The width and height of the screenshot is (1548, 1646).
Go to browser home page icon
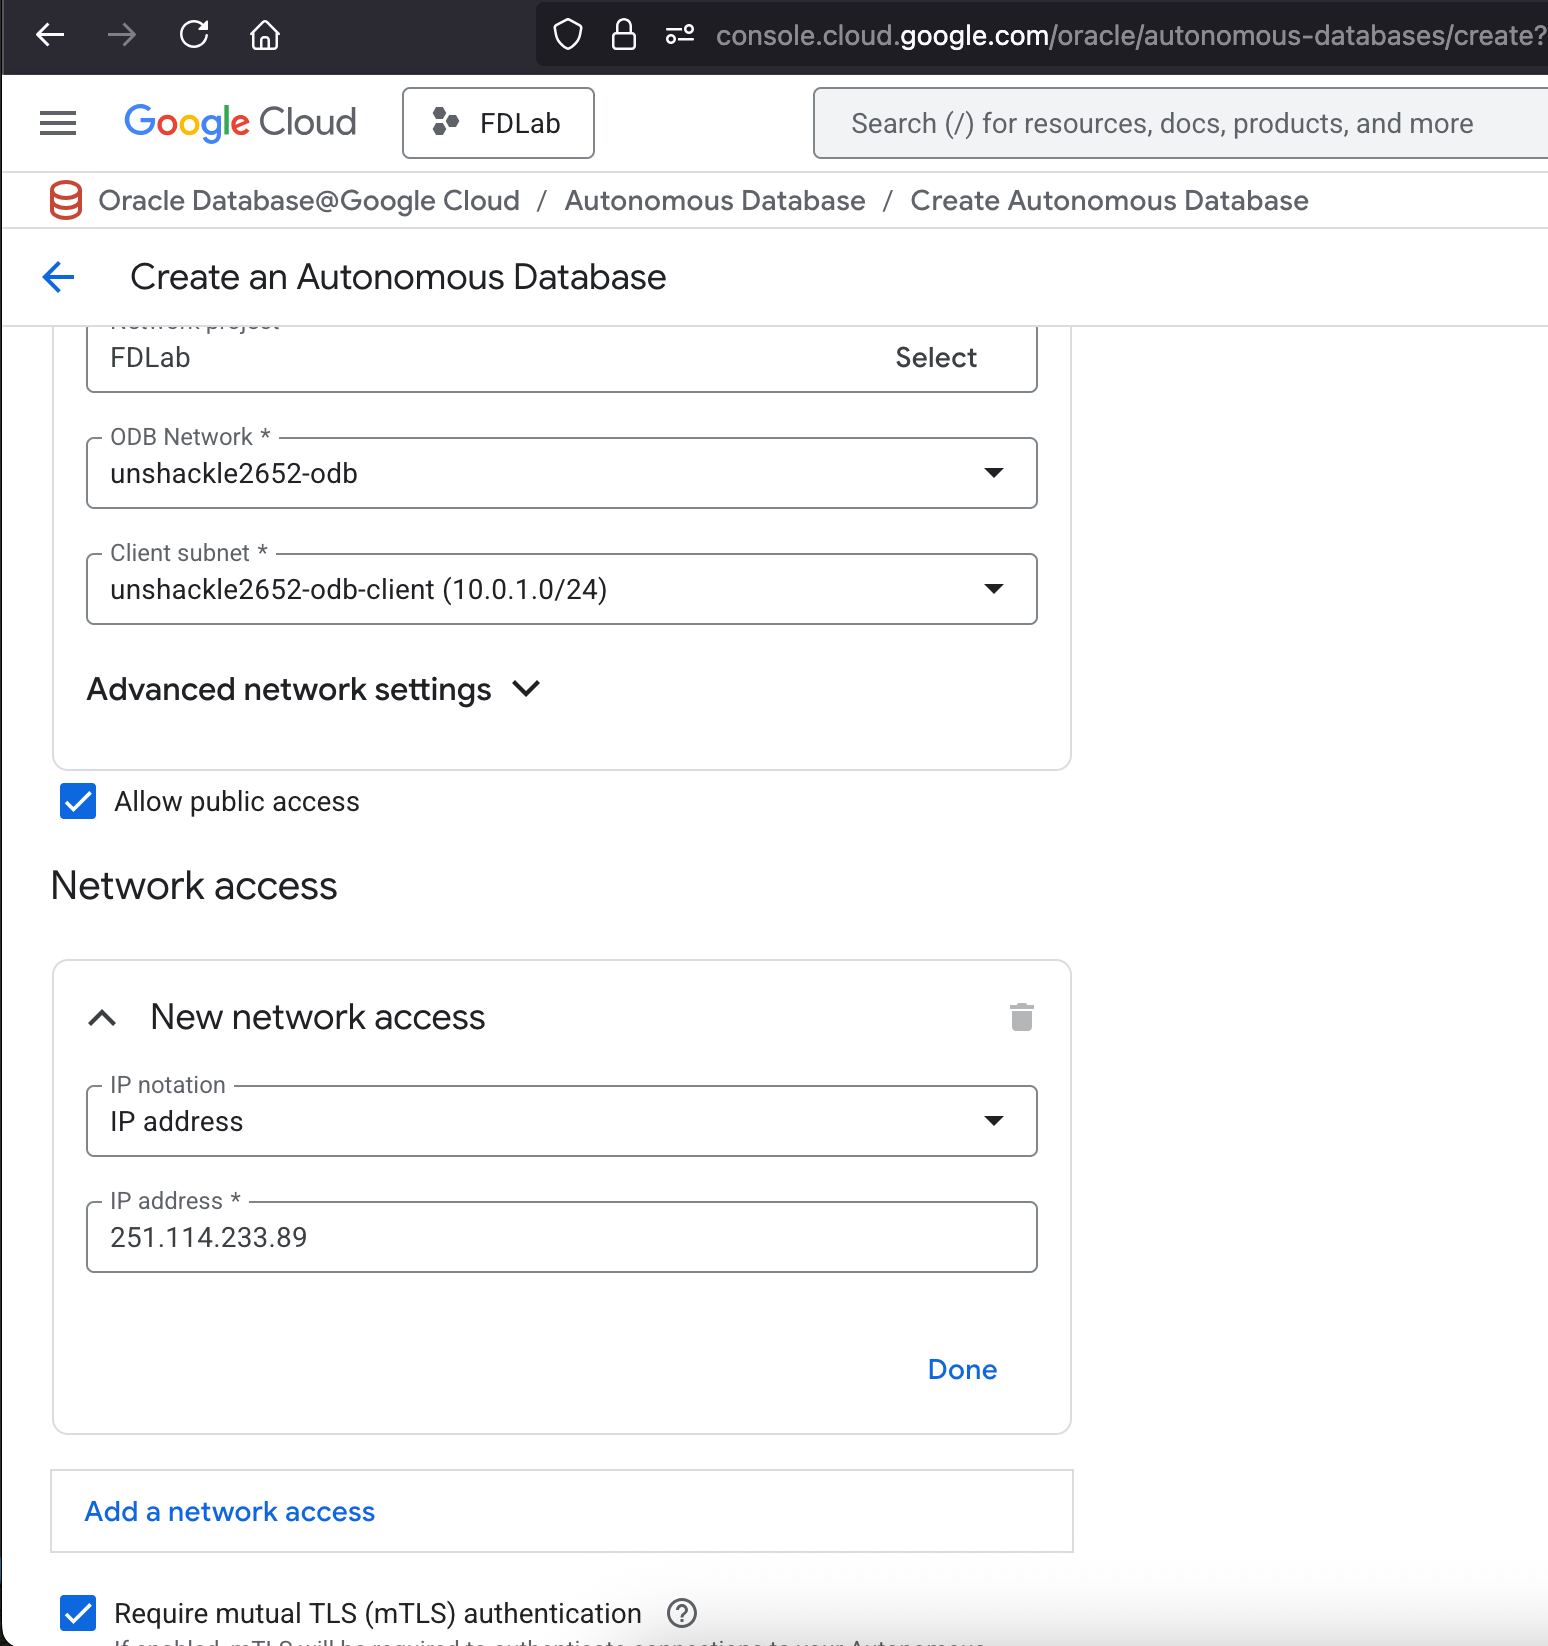point(265,35)
